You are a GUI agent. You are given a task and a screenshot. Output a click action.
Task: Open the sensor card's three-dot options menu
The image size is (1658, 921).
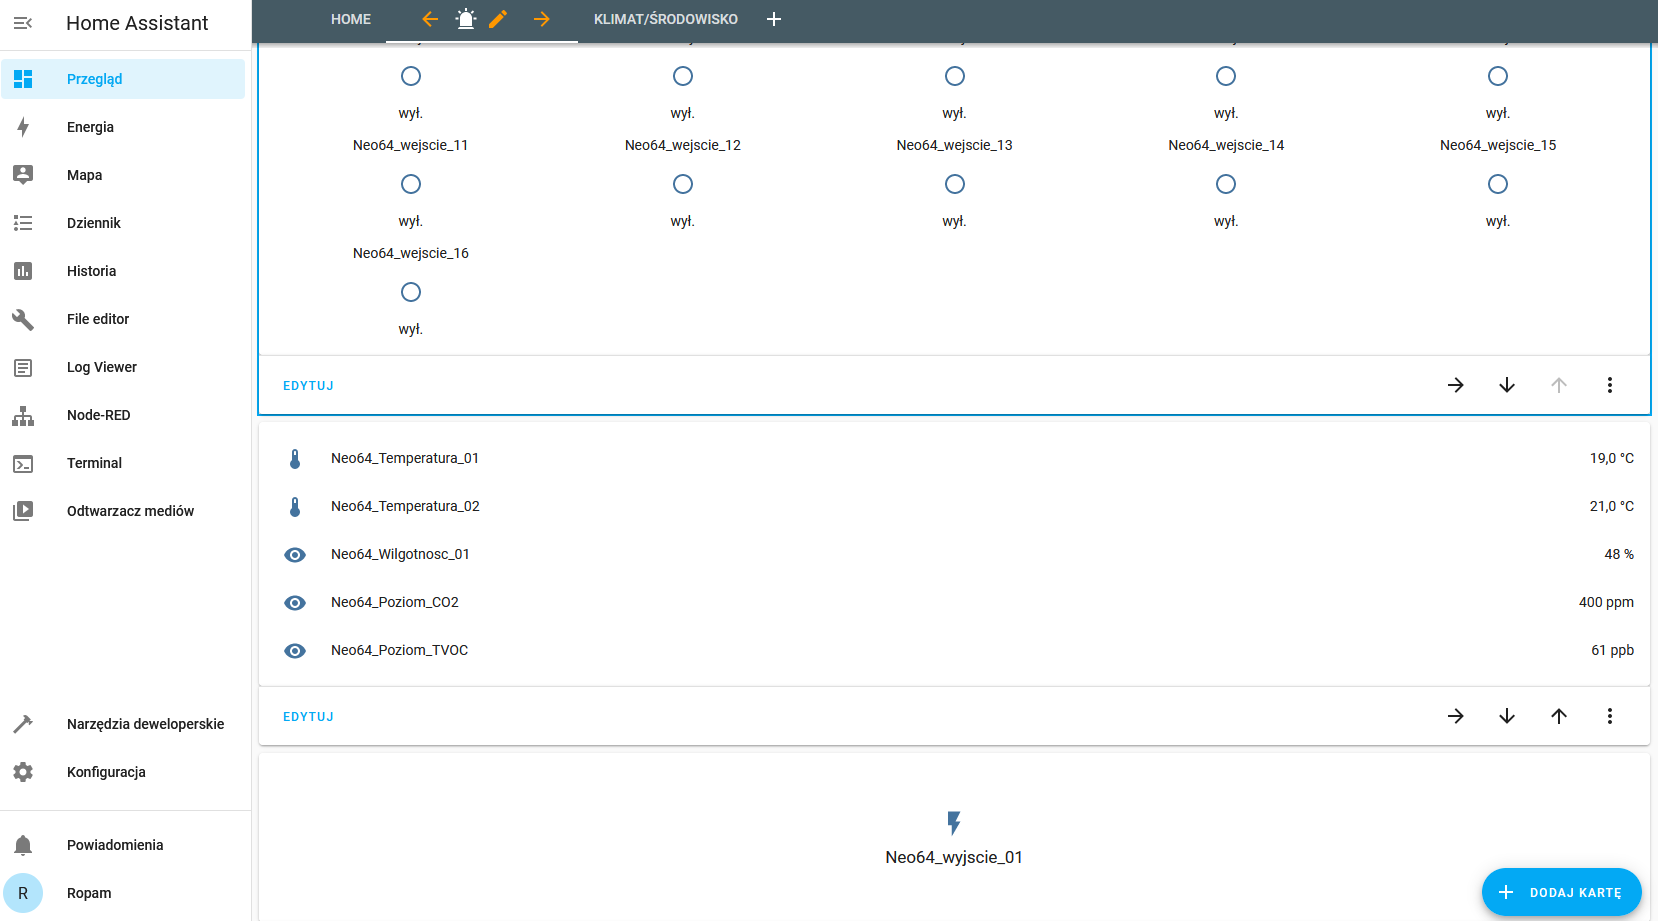coord(1609,716)
